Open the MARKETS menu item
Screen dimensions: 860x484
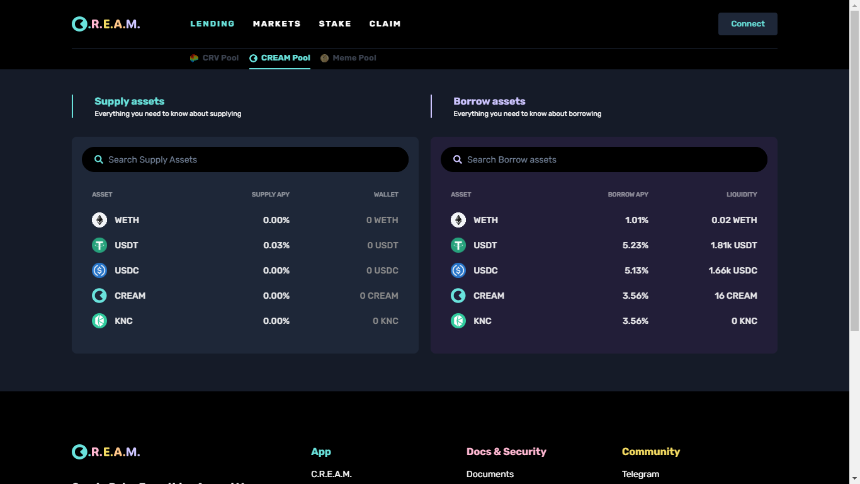point(277,24)
